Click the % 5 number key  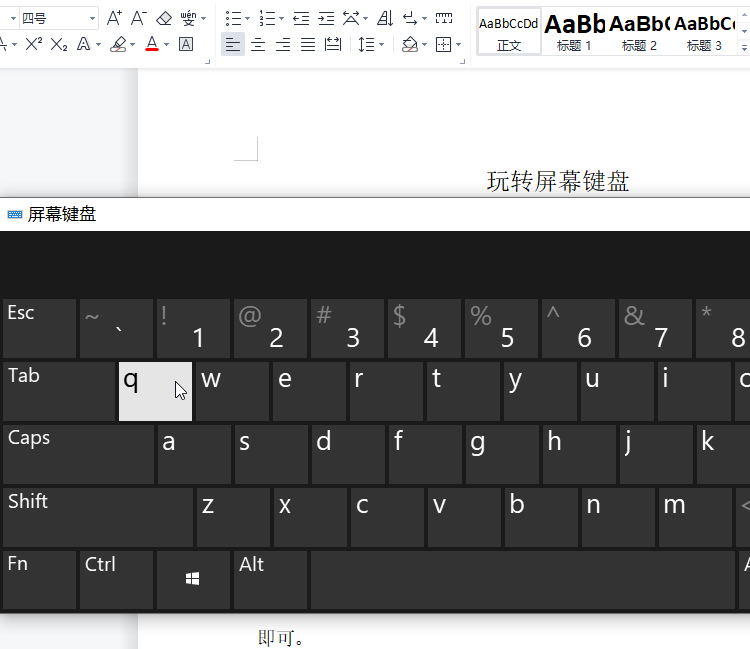point(501,329)
